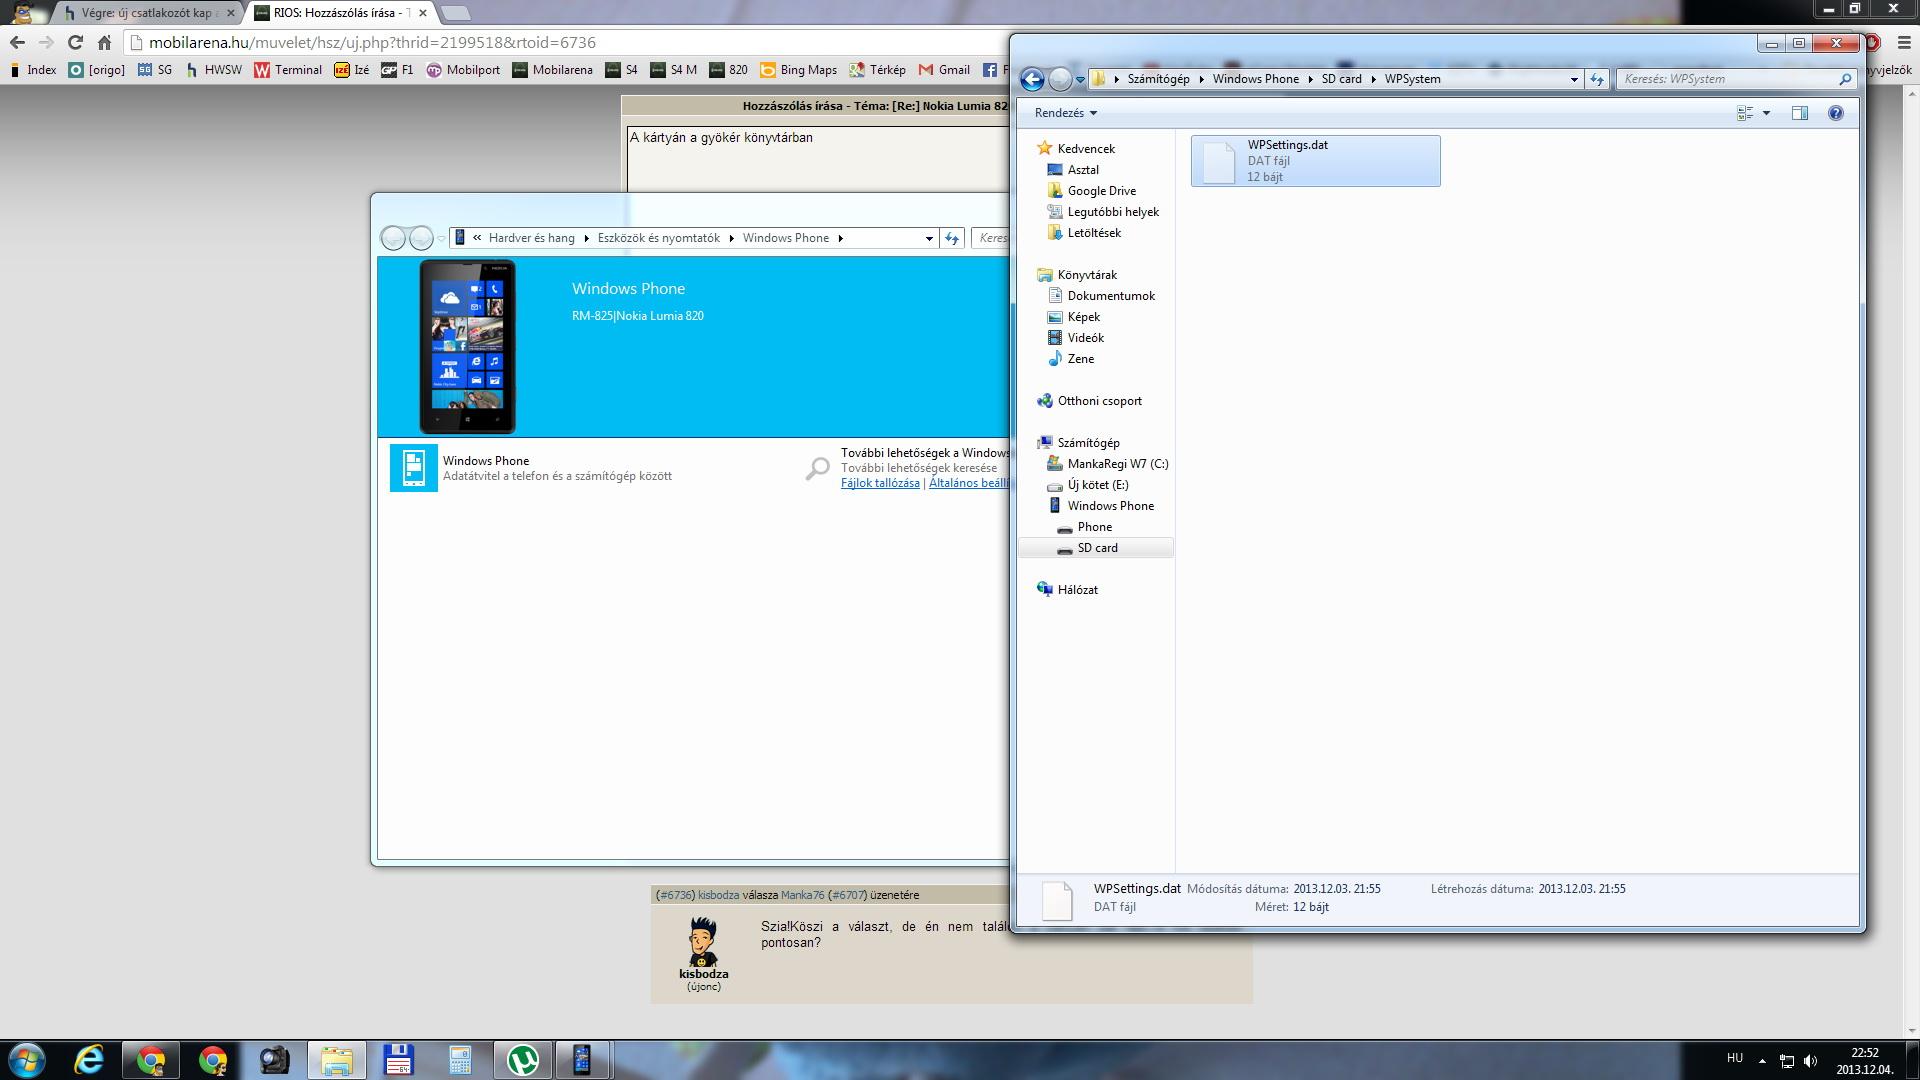This screenshot has width=1920, height=1080.
Task: Click the volume speaker tray icon
Action: point(1810,1061)
